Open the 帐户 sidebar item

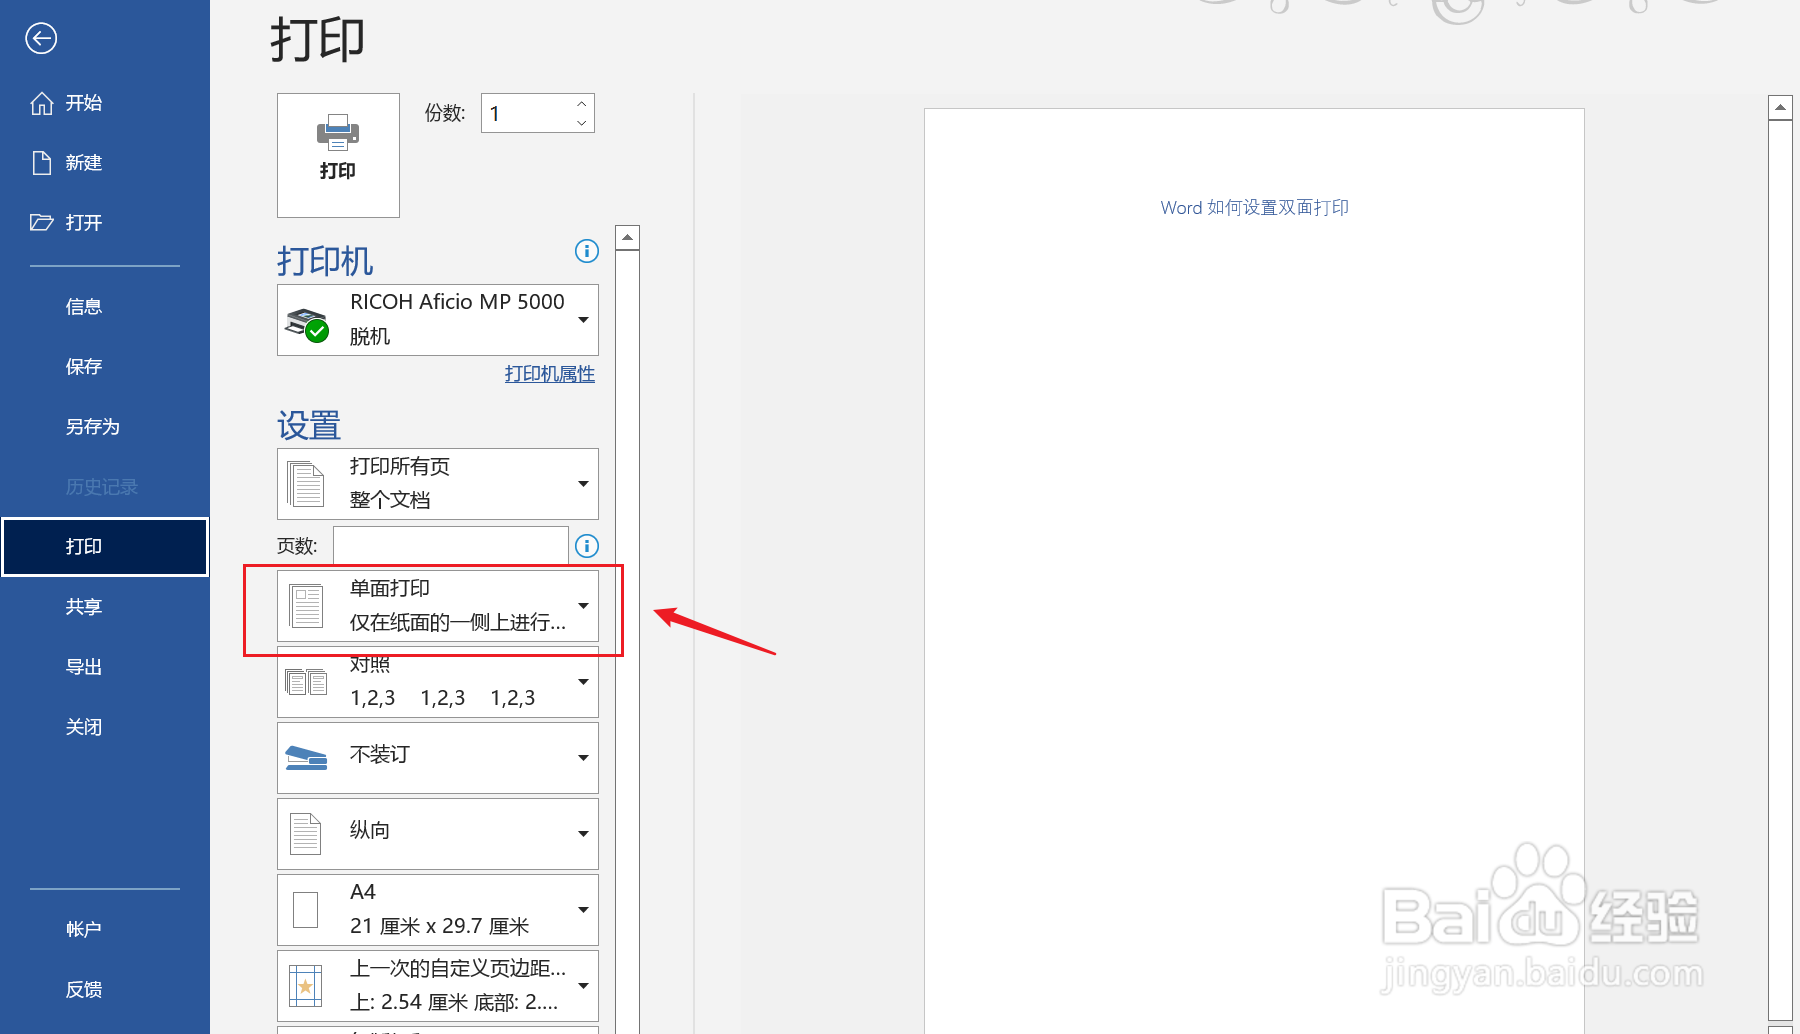tap(84, 929)
